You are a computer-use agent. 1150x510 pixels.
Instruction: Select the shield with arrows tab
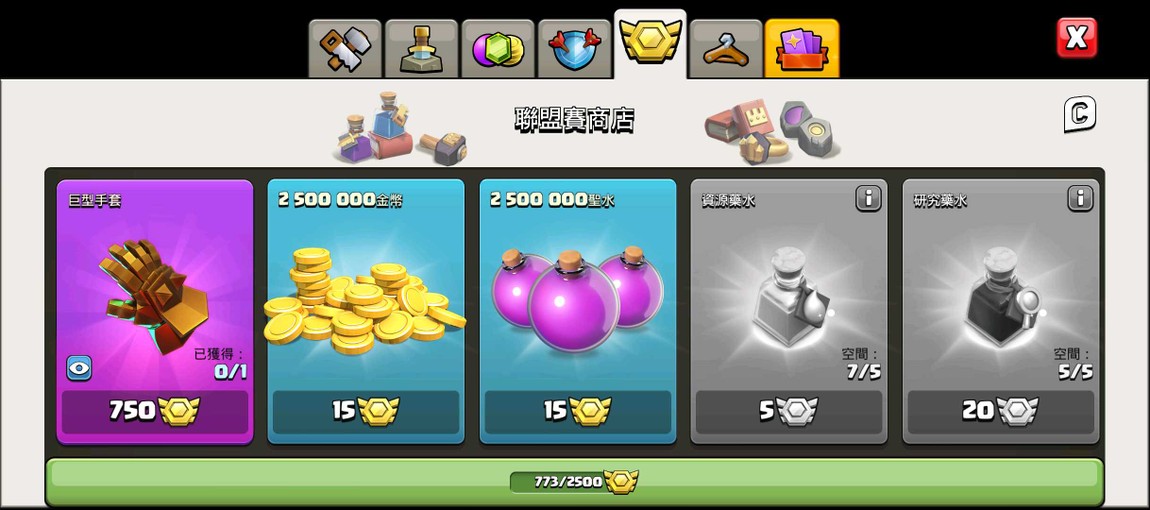[x=574, y=49]
